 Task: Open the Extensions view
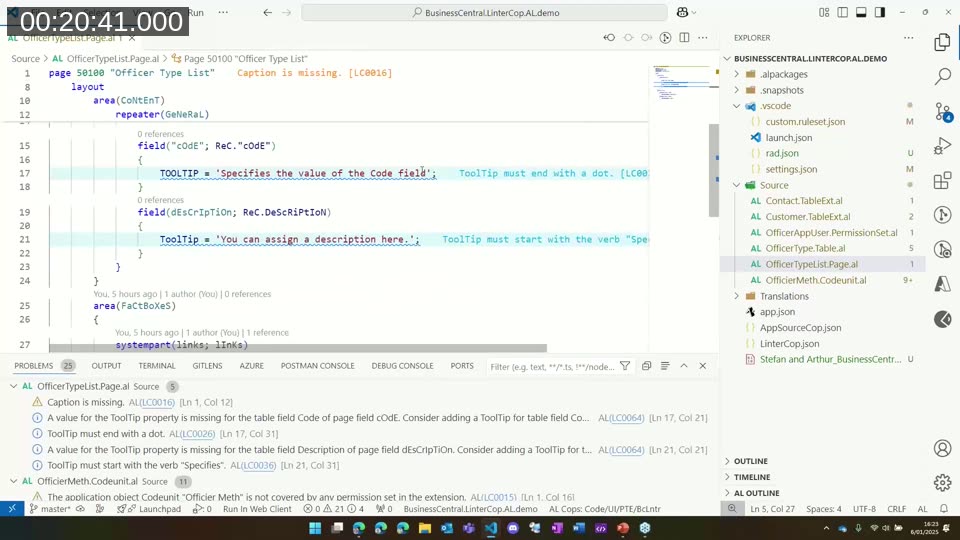[x=942, y=181]
